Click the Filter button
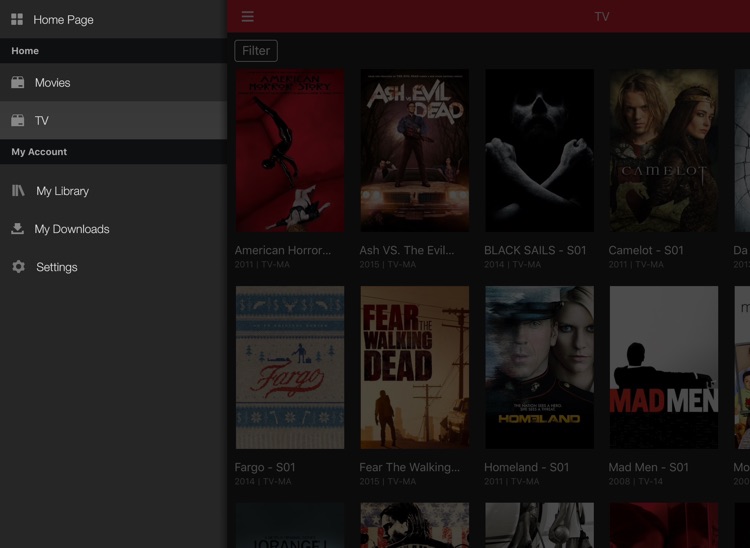Image resolution: width=750 pixels, height=548 pixels. click(256, 51)
